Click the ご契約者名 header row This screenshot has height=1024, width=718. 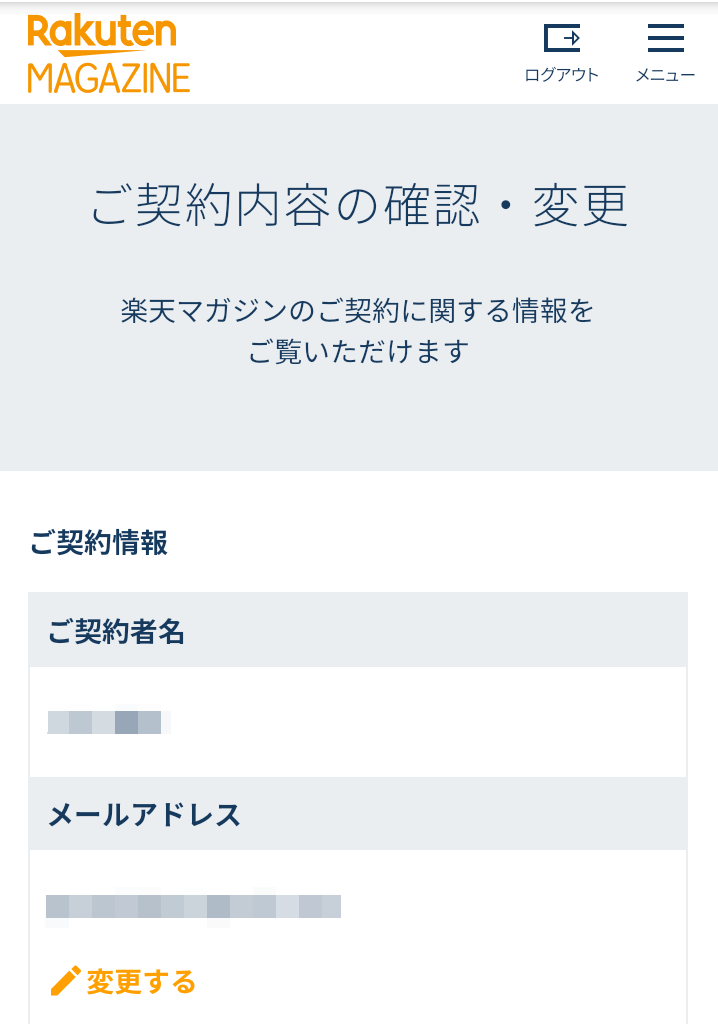coord(358,630)
